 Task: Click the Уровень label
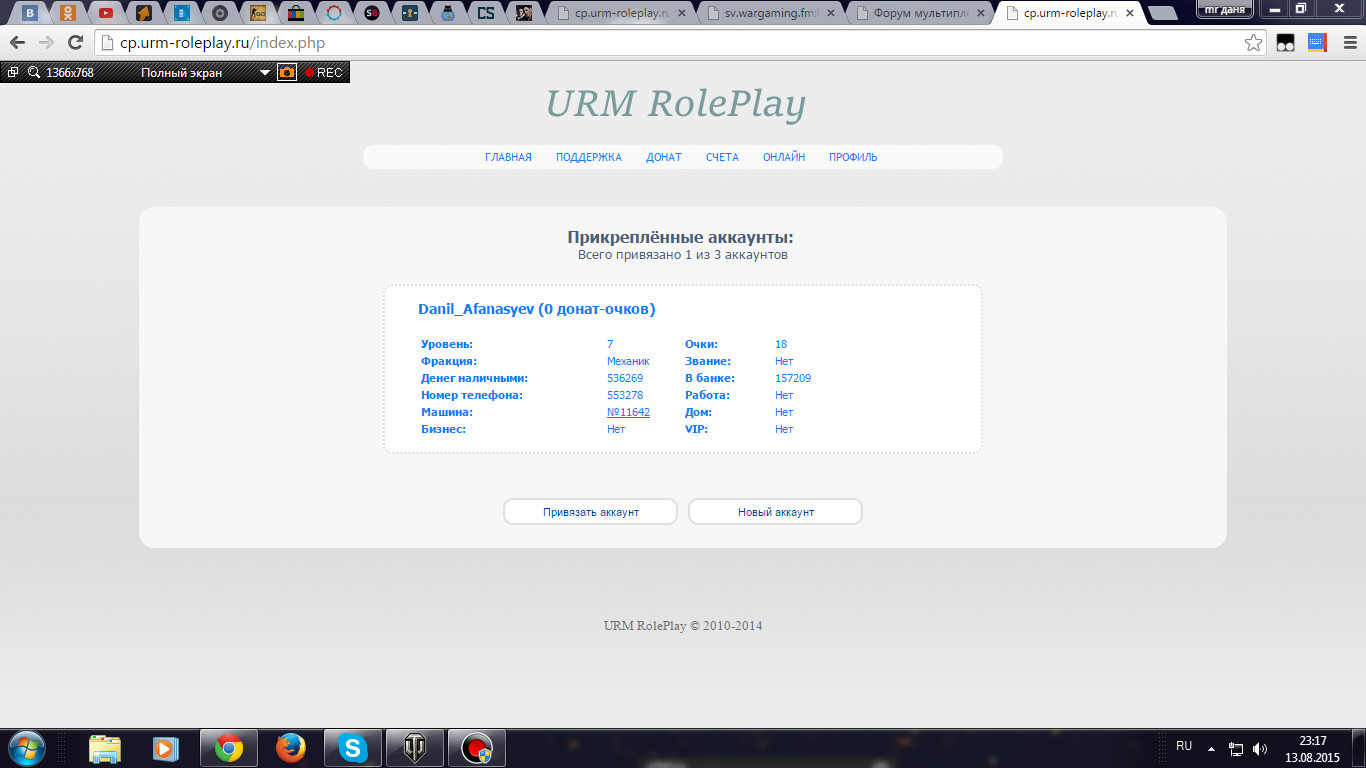447,344
